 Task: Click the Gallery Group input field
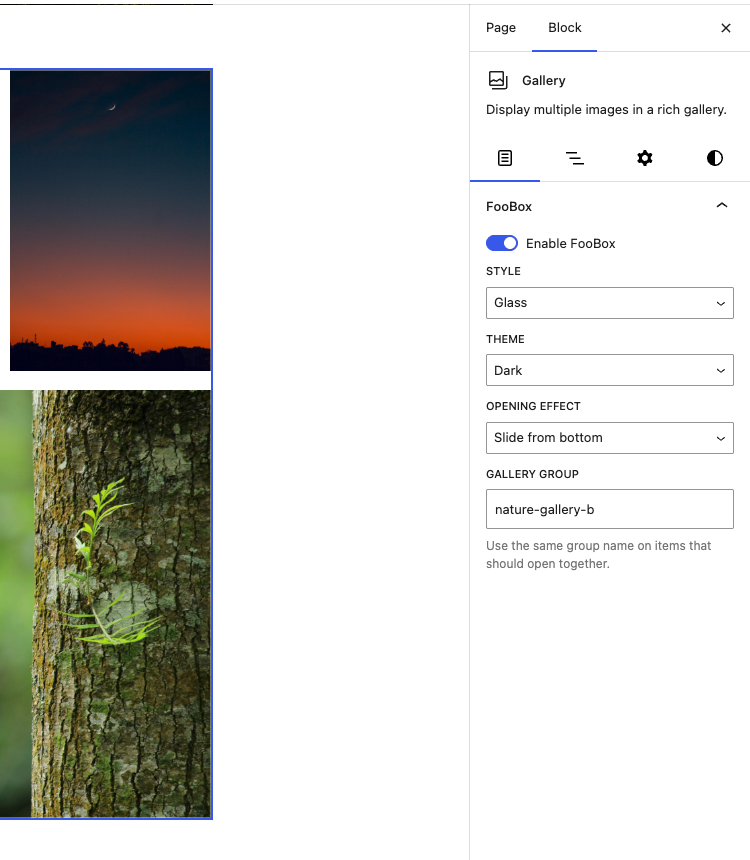click(610, 509)
